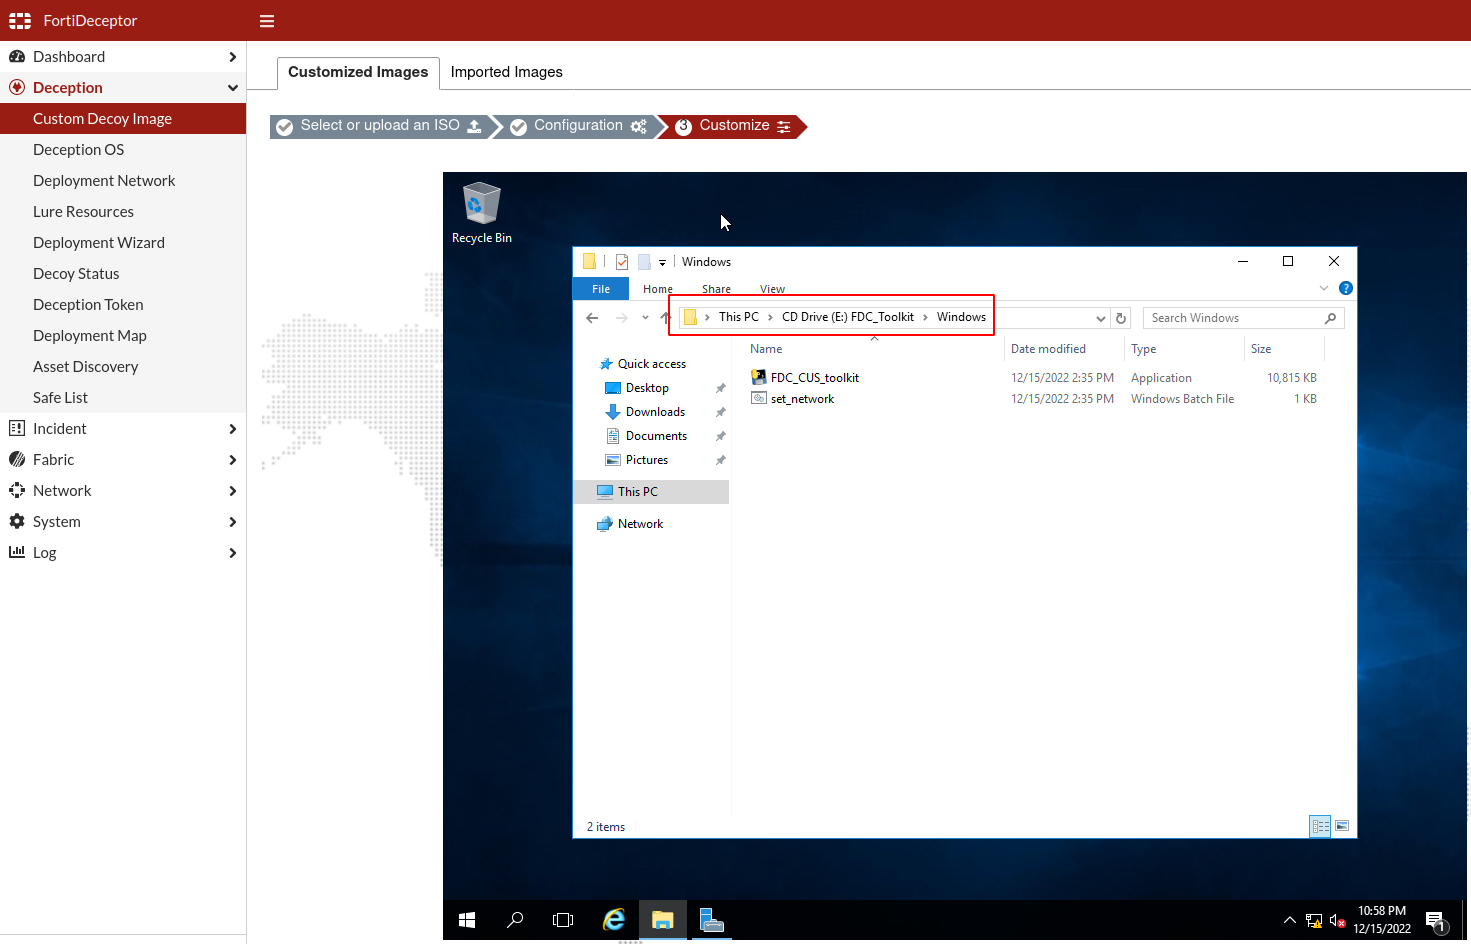Open Internet Explorer from the taskbar

(614, 920)
